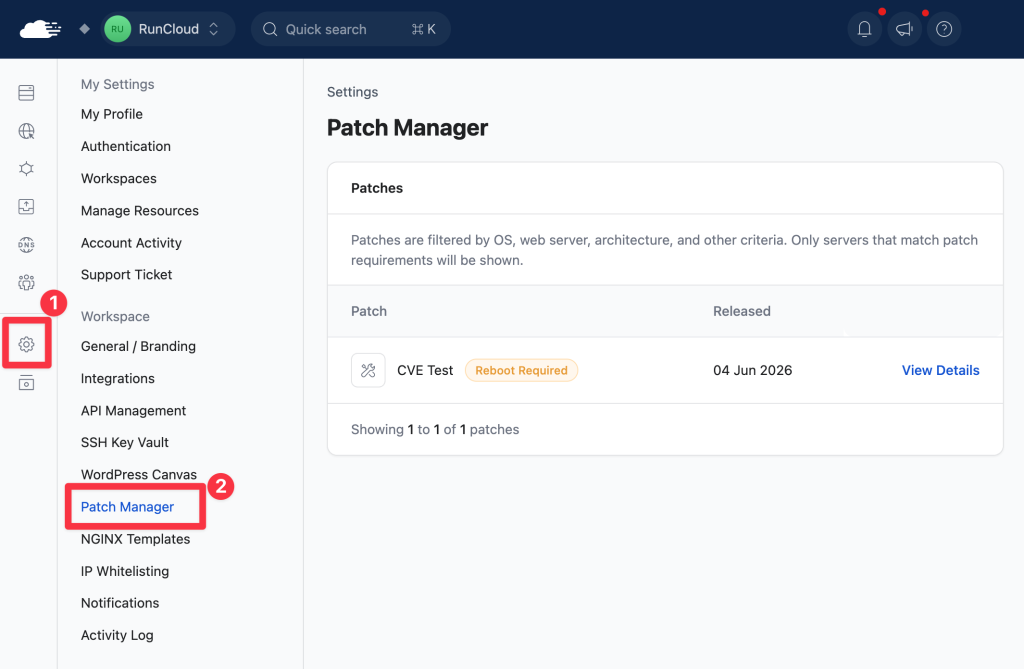This screenshot has height=669, width=1024.
Task: Open the globe web applications icon
Action: (x=26, y=131)
